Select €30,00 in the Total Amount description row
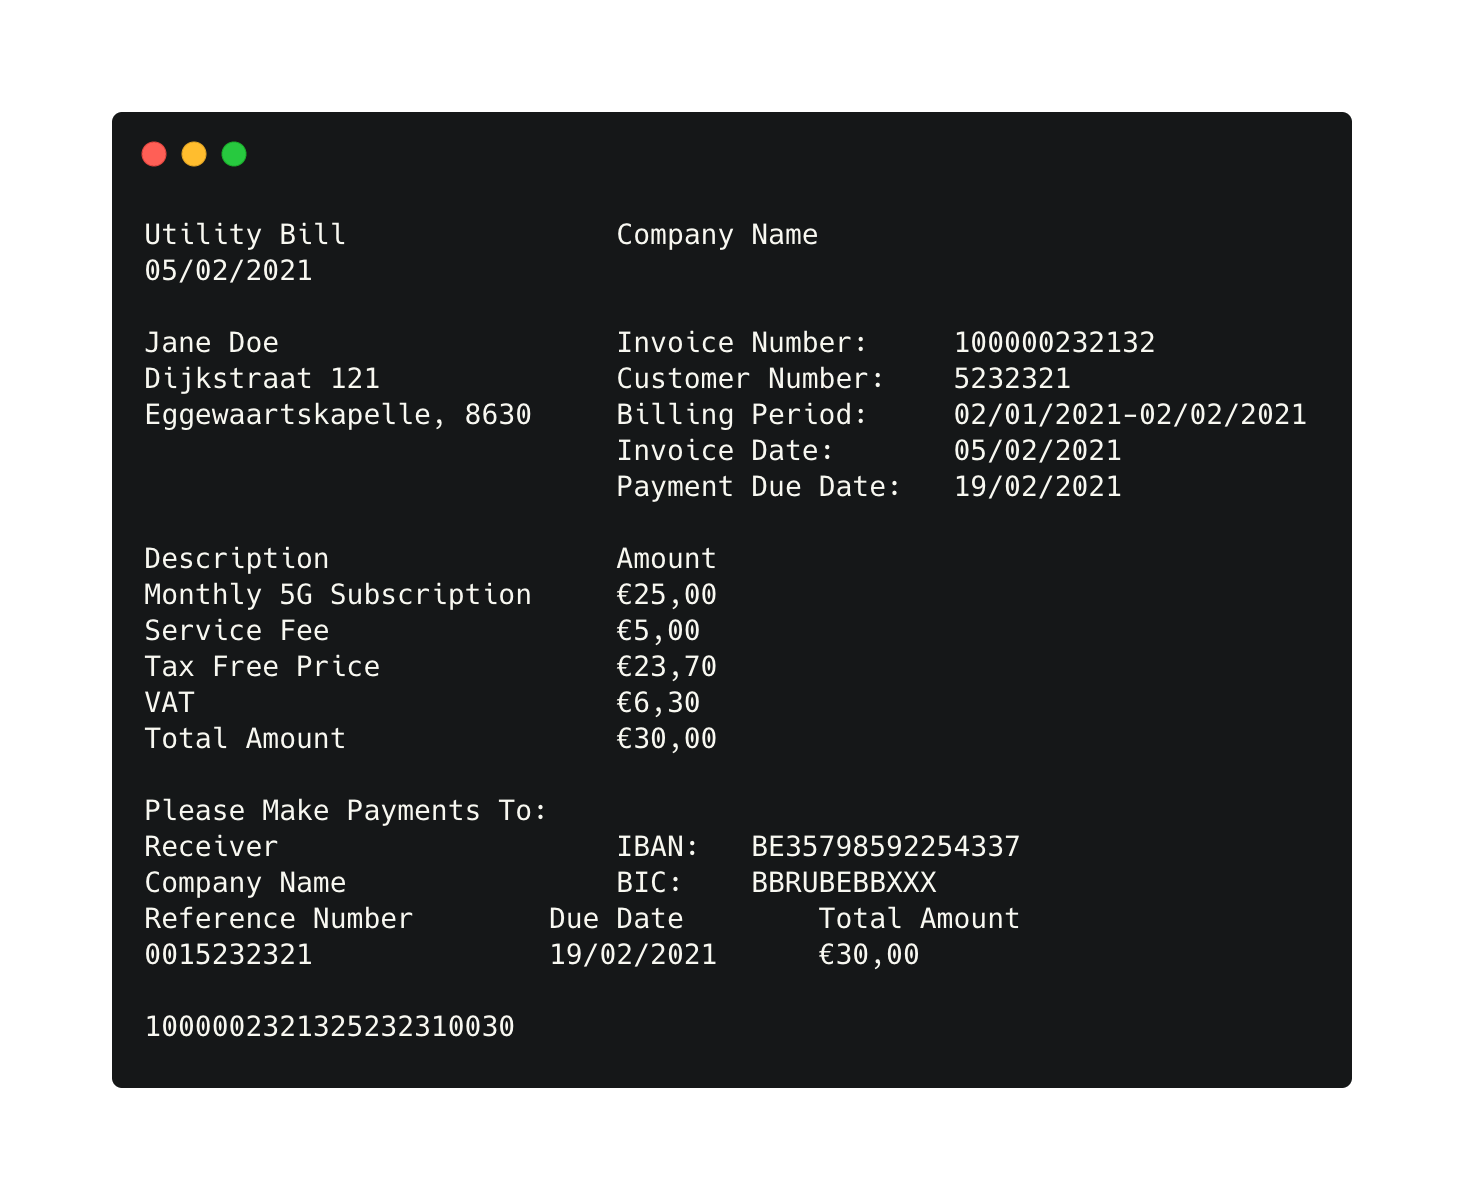The width and height of the screenshot is (1464, 1200). 666,738
